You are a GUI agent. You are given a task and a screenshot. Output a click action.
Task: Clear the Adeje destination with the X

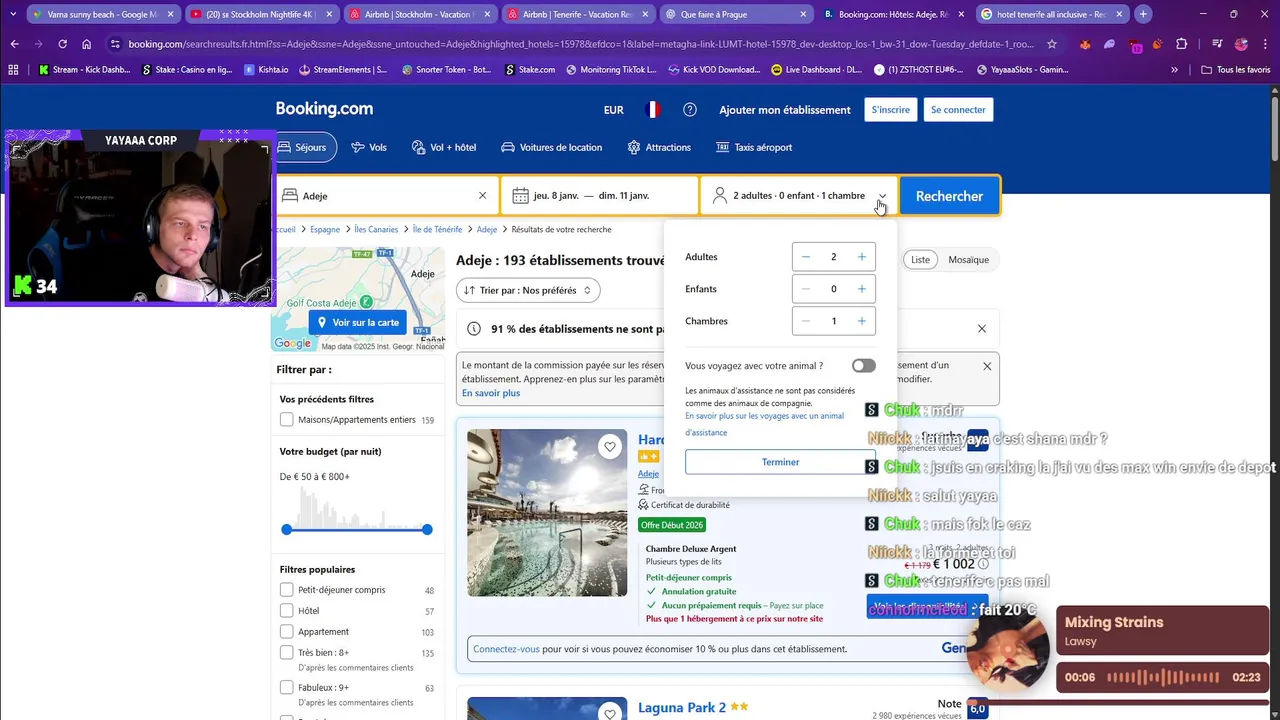[482, 196]
